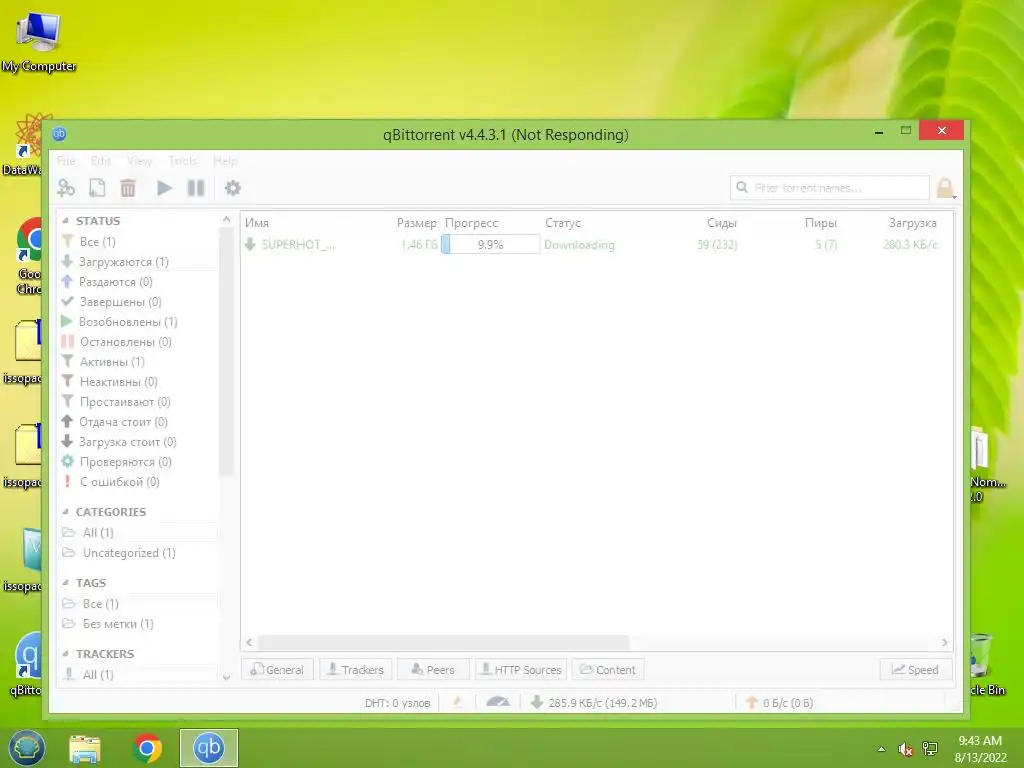Collapse the STATUS section
The width and height of the screenshot is (1024, 768).
click(x=65, y=221)
